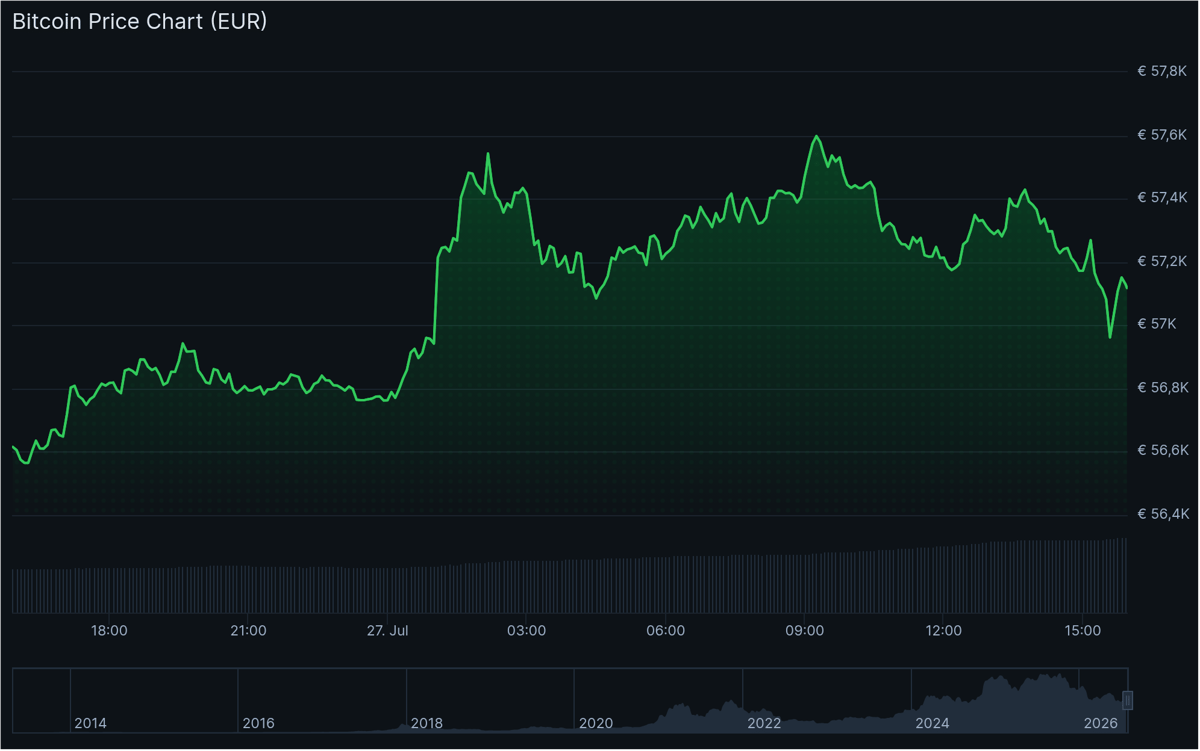Click the 2026 label in the navigator
The image size is (1200, 751).
pos(1101,723)
